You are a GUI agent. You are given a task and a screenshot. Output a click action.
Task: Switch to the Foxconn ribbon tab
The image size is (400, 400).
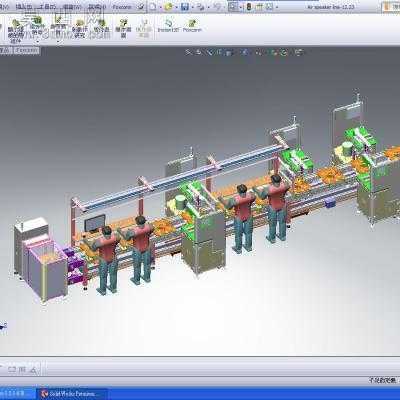coord(27,50)
